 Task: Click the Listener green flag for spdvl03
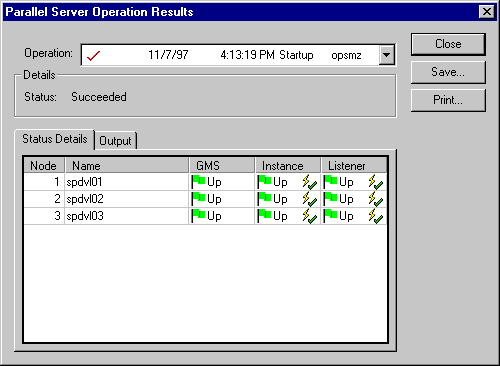(x=330, y=216)
